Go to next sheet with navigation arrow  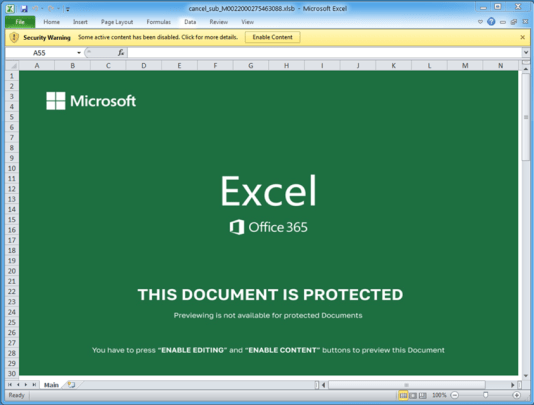point(26,385)
